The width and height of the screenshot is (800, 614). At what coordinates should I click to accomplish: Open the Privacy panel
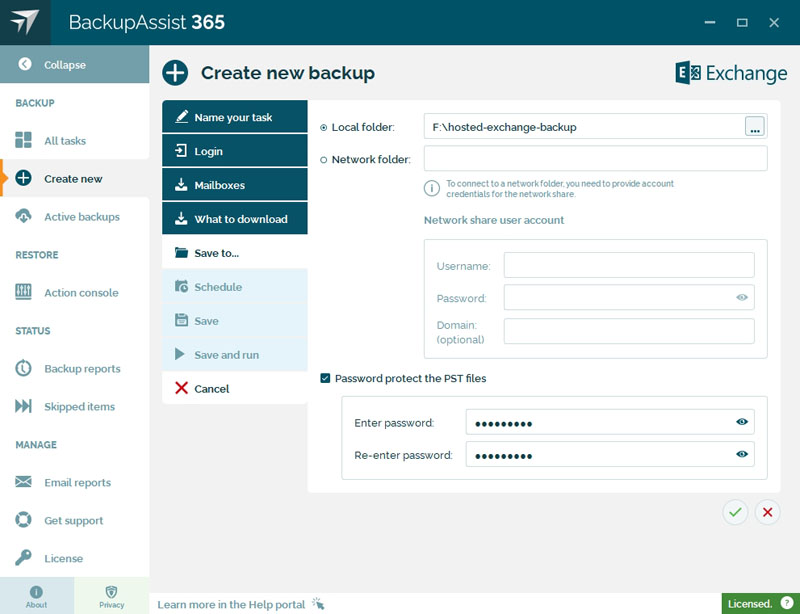click(x=111, y=596)
